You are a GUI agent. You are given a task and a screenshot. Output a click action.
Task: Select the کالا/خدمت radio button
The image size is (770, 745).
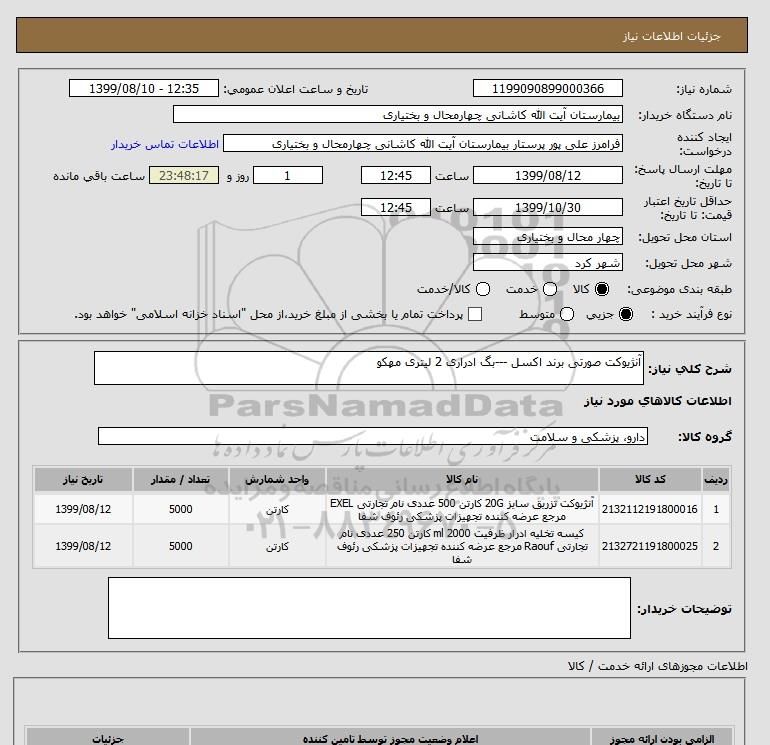point(483,289)
